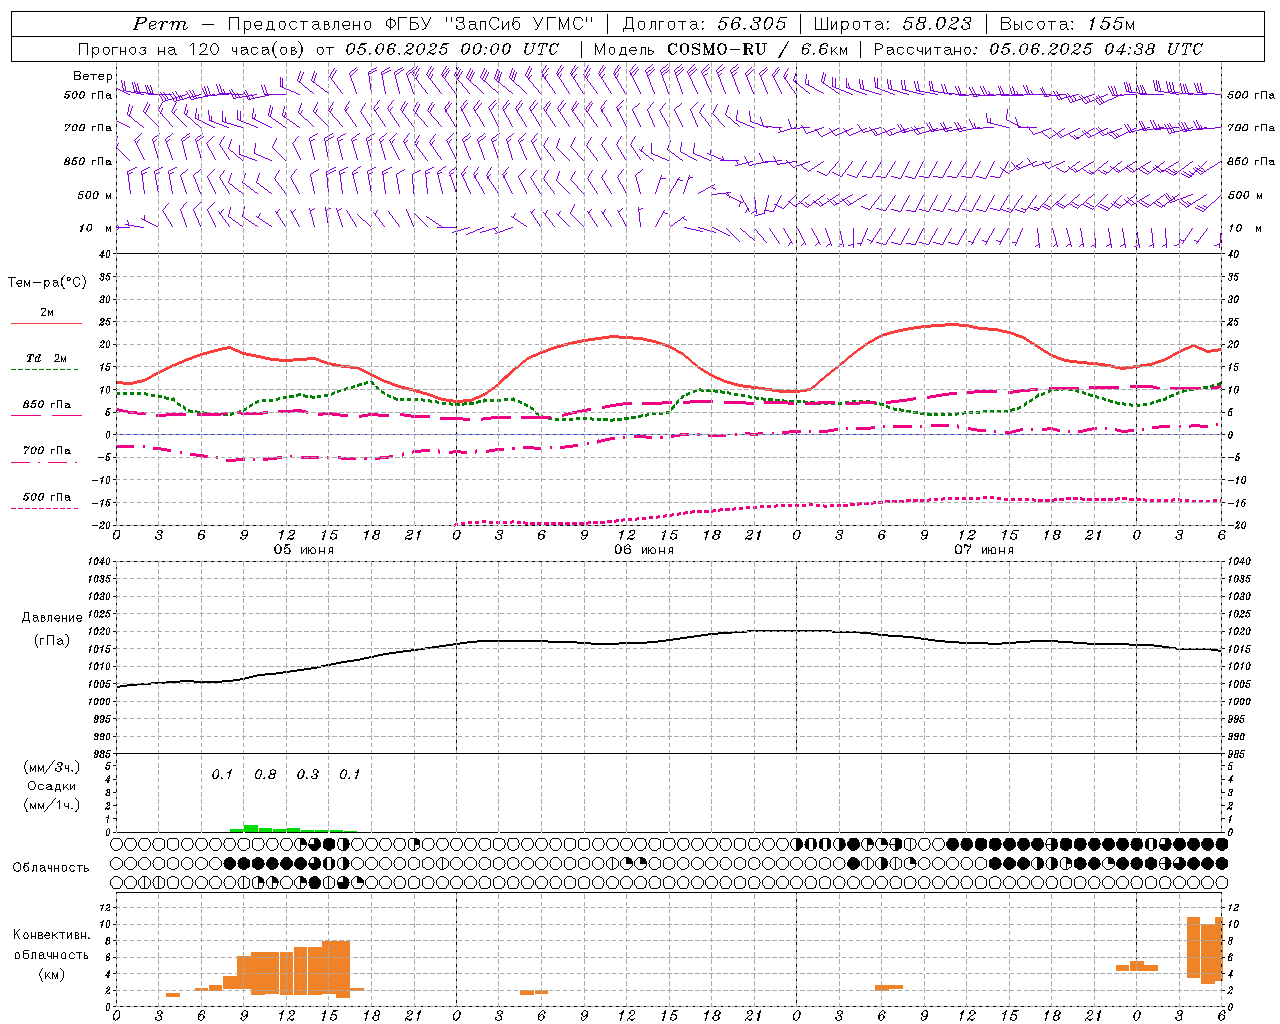Click the model name "COSMO-RU / 6.6км"

[x=758, y=49]
